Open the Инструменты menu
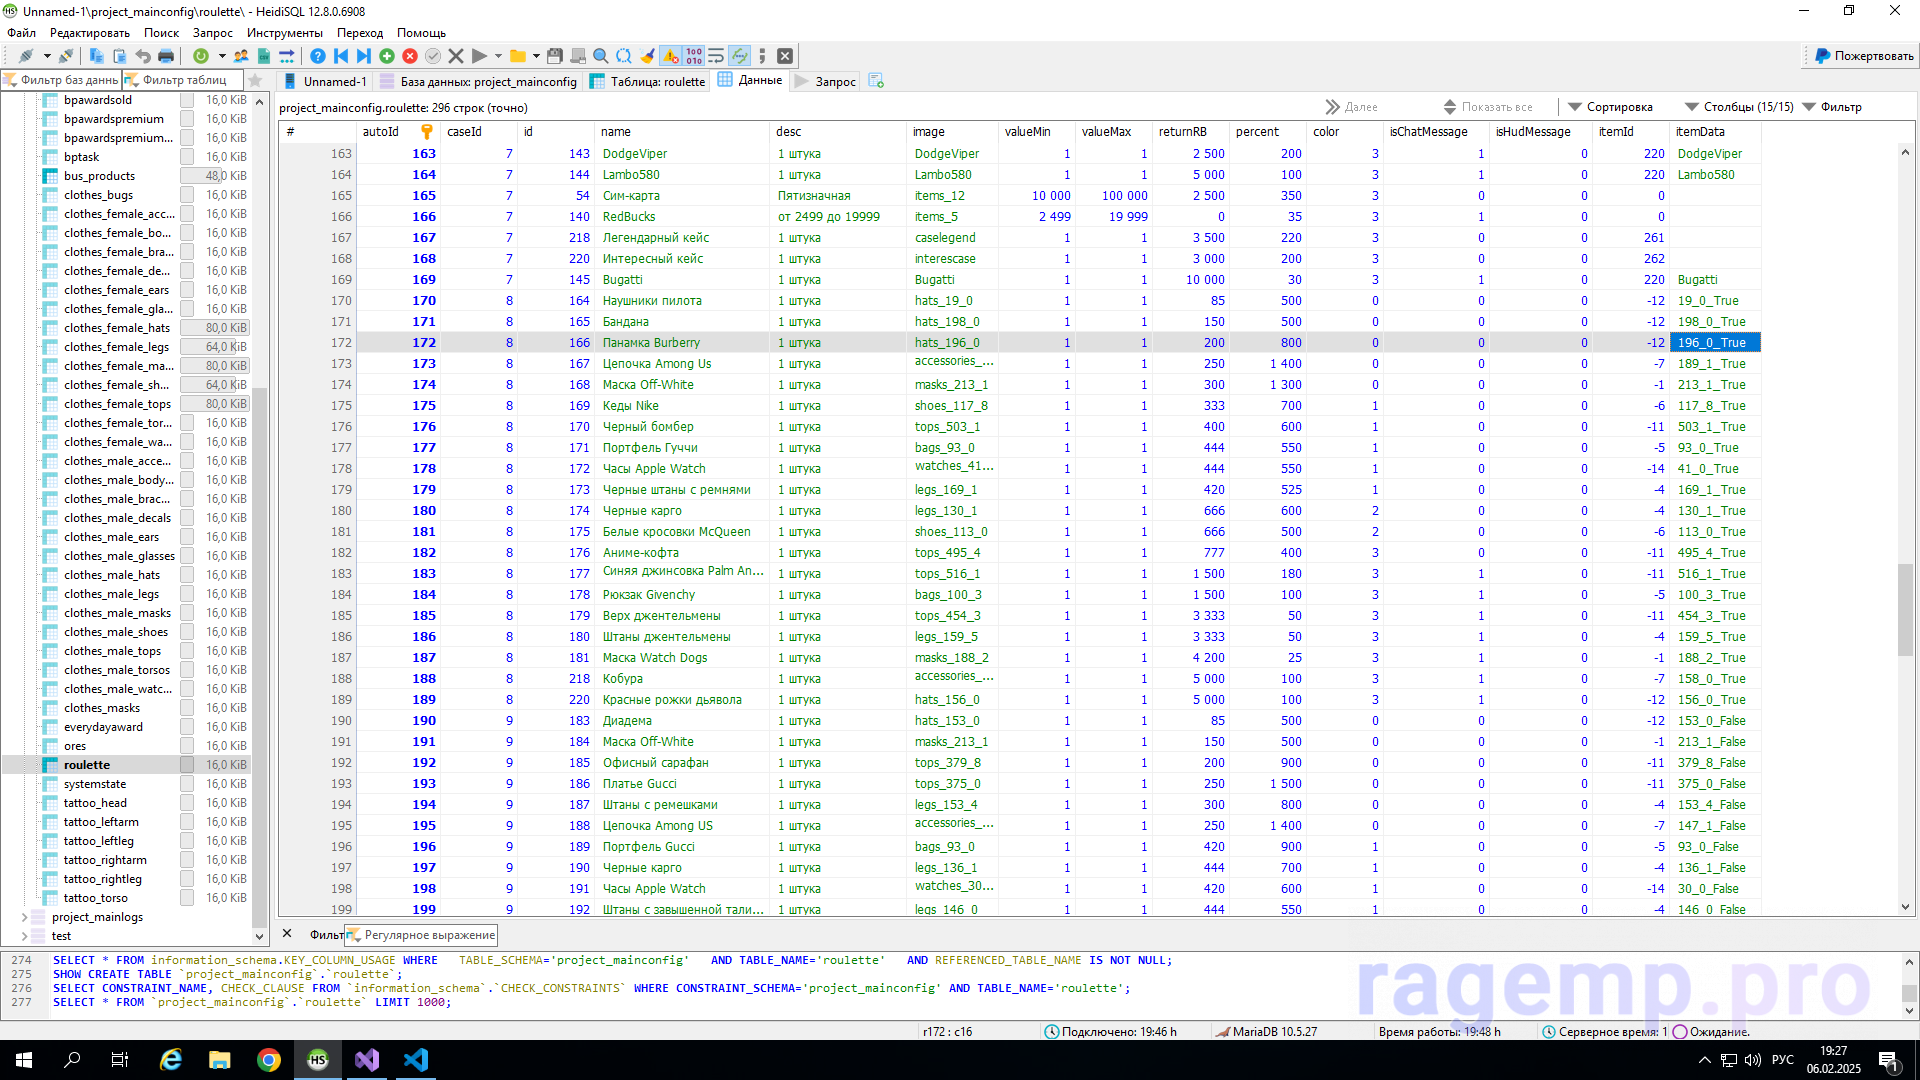1920x1080 pixels. point(284,33)
